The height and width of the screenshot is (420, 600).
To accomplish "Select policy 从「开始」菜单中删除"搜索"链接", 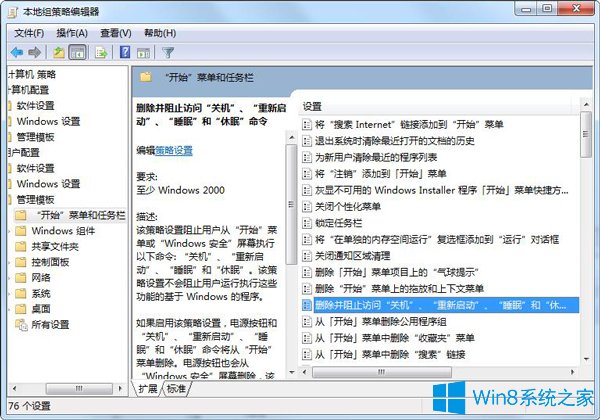I will coord(384,355).
